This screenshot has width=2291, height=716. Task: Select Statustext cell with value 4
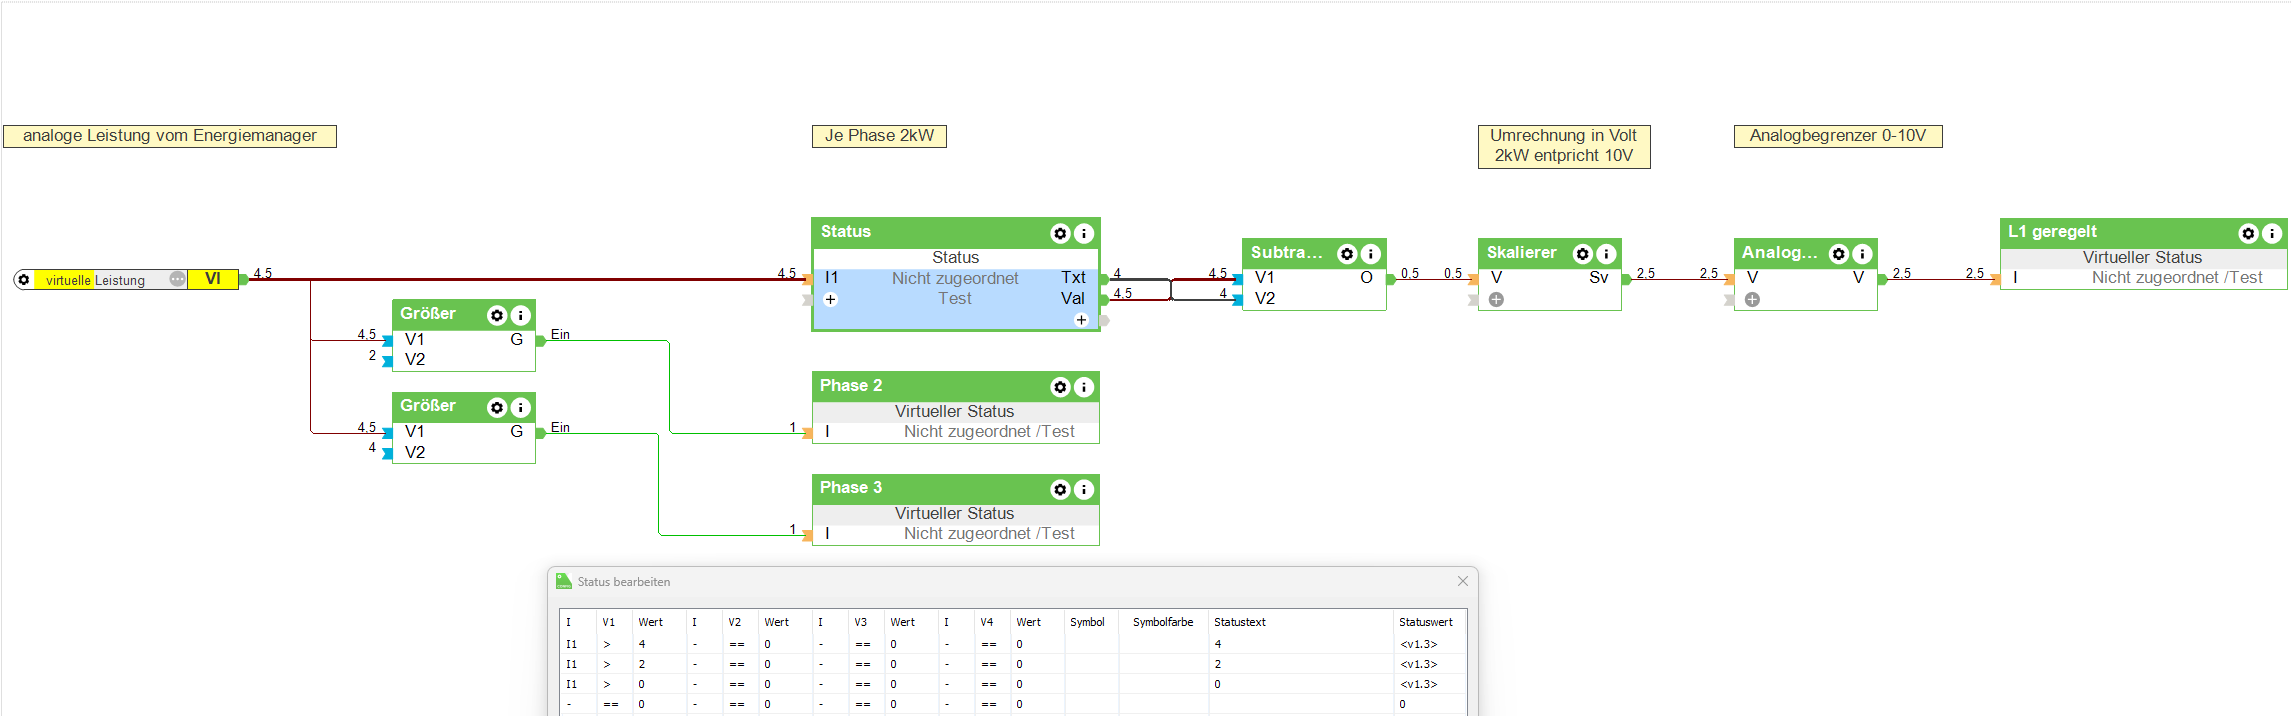coord(1300,644)
